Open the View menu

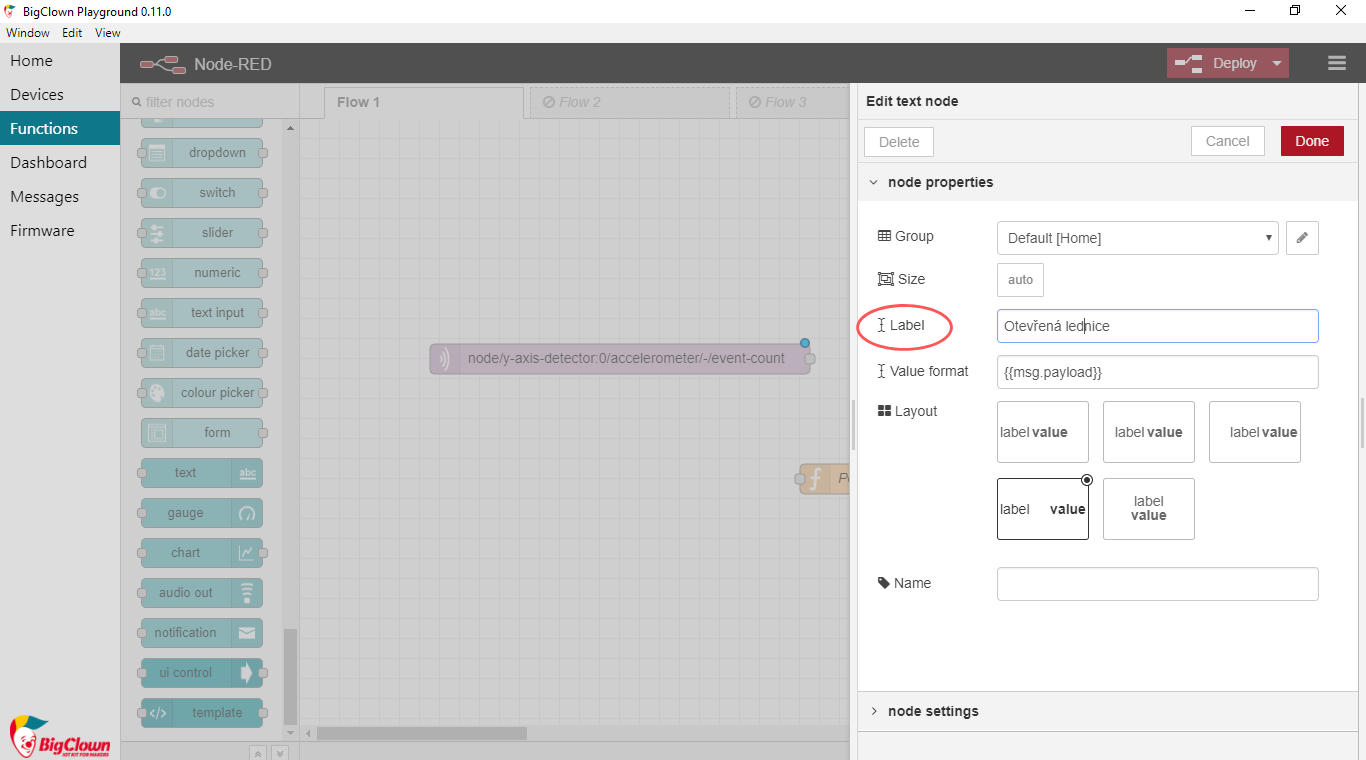[x=108, y=33]
